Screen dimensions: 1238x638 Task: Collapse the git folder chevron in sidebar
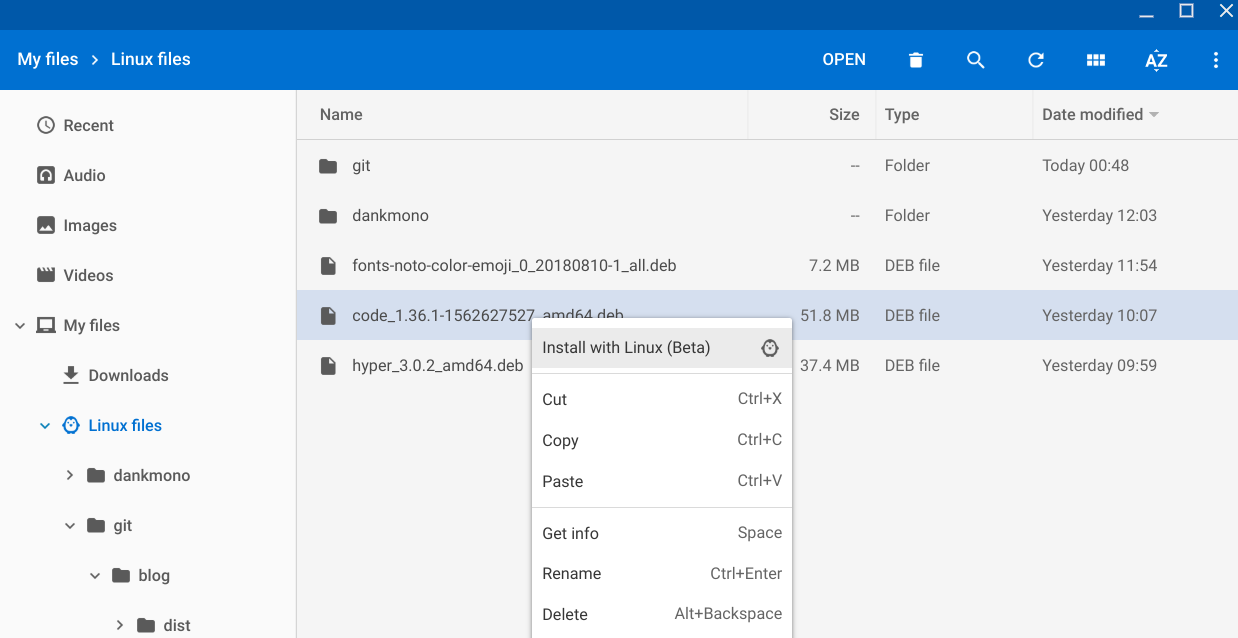[x=70, y=526]
